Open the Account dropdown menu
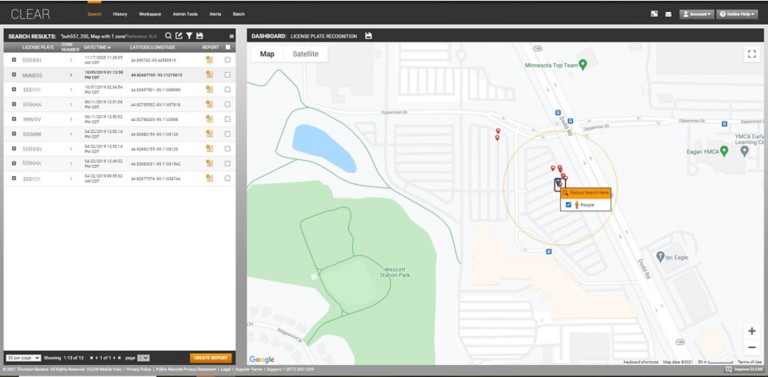Viewport: 768px width, 377px height. click(x=696, y=14)
